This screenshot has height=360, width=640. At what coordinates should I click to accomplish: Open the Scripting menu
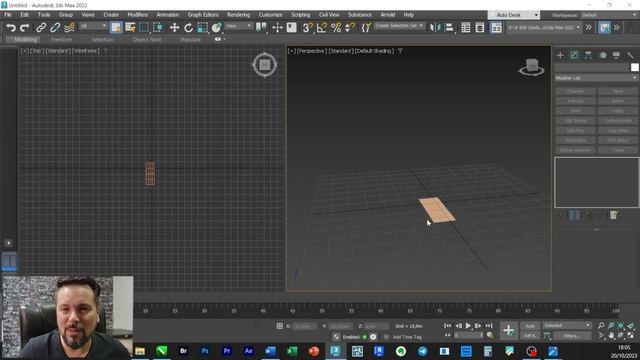coord(300,15)
